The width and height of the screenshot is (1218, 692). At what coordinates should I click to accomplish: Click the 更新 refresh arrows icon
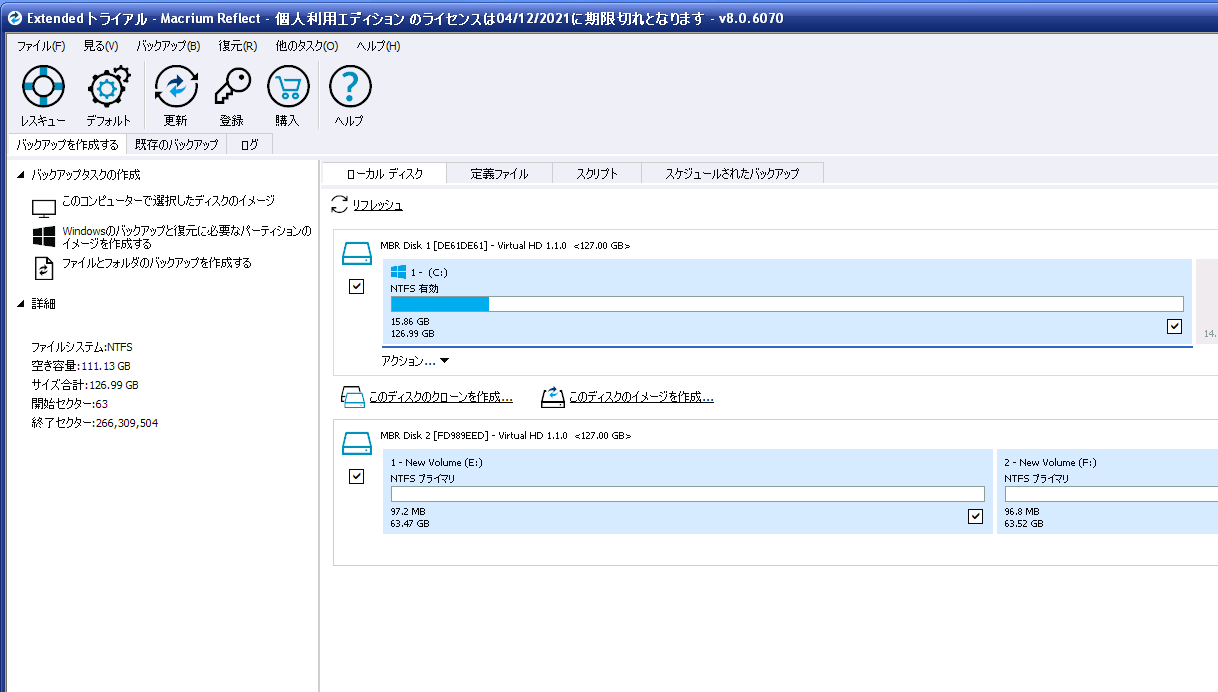click(x=176, y=88)
